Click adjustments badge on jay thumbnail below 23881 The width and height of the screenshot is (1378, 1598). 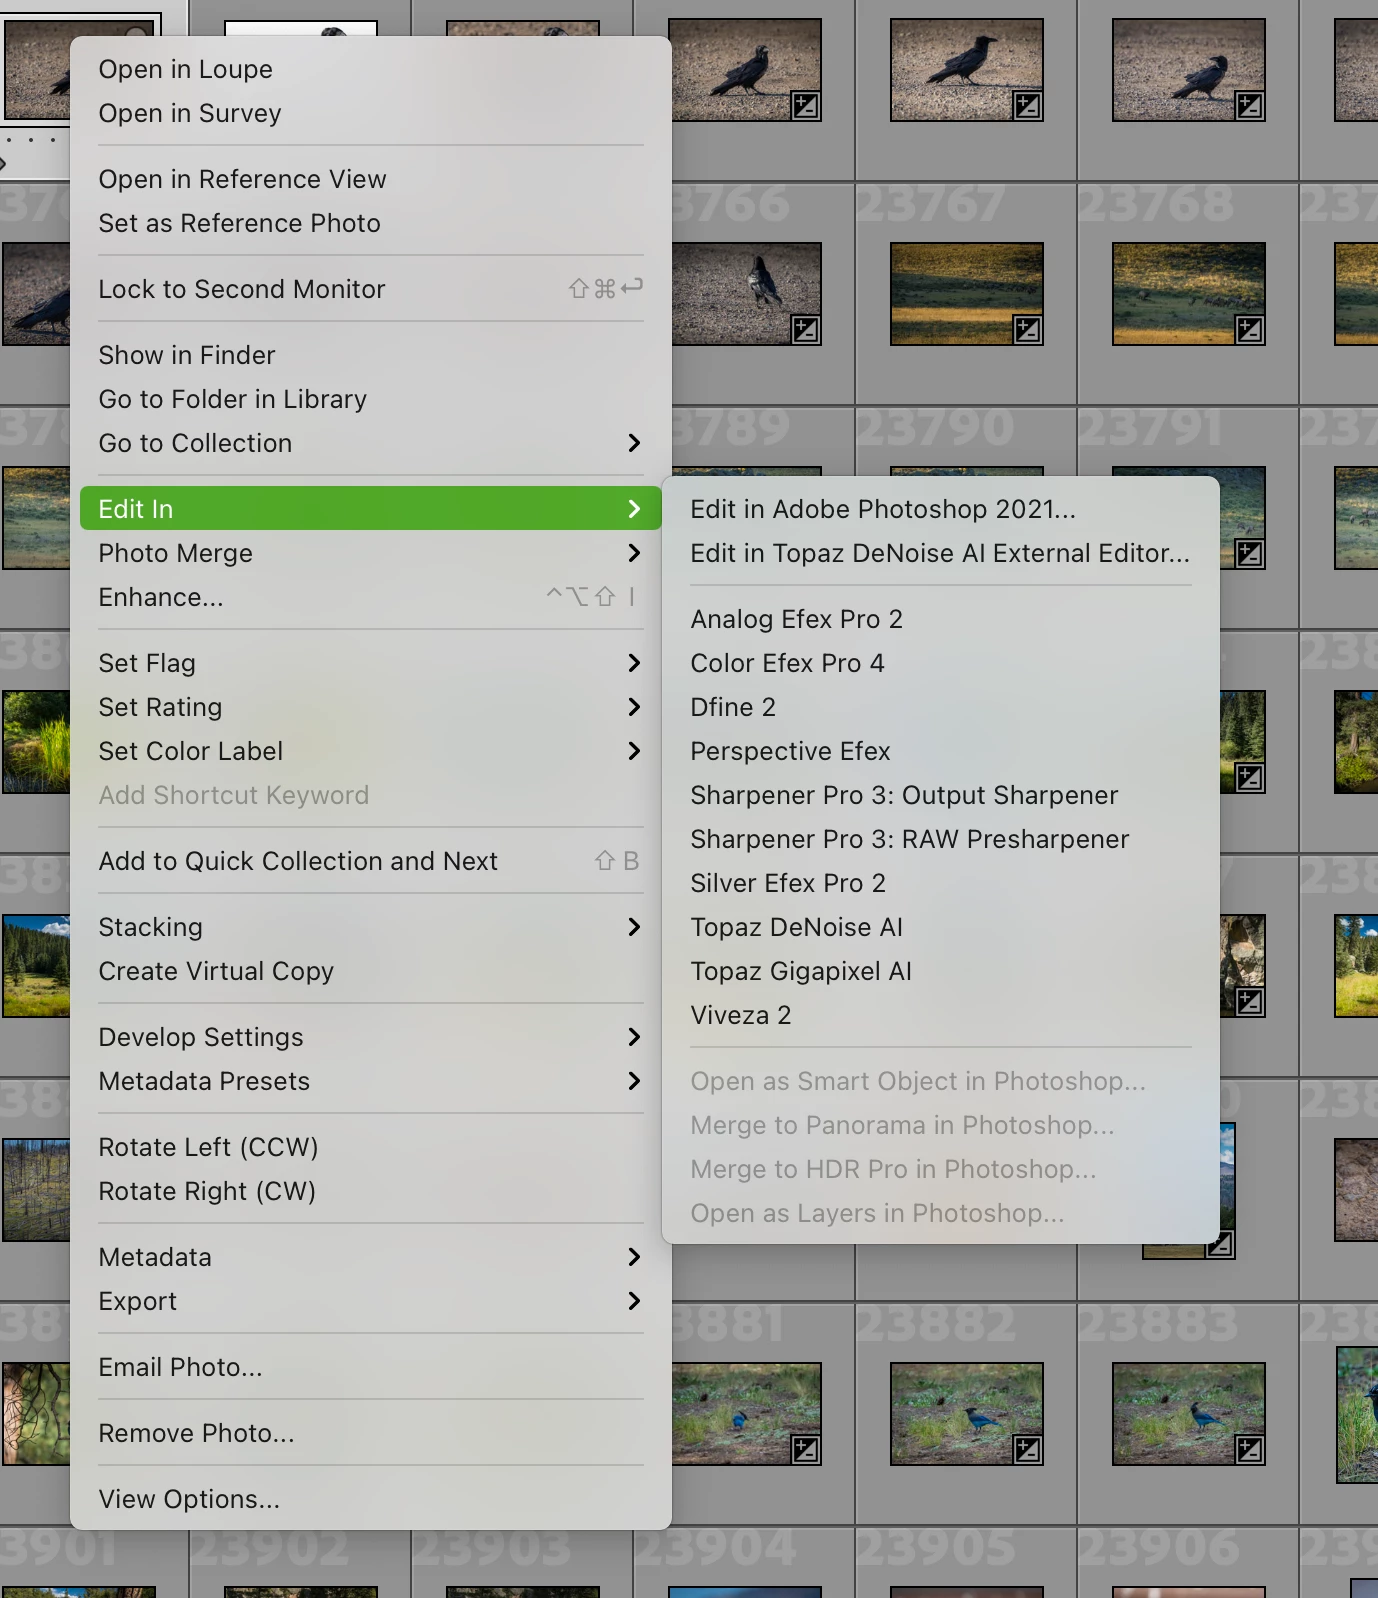click(806, 1449)
